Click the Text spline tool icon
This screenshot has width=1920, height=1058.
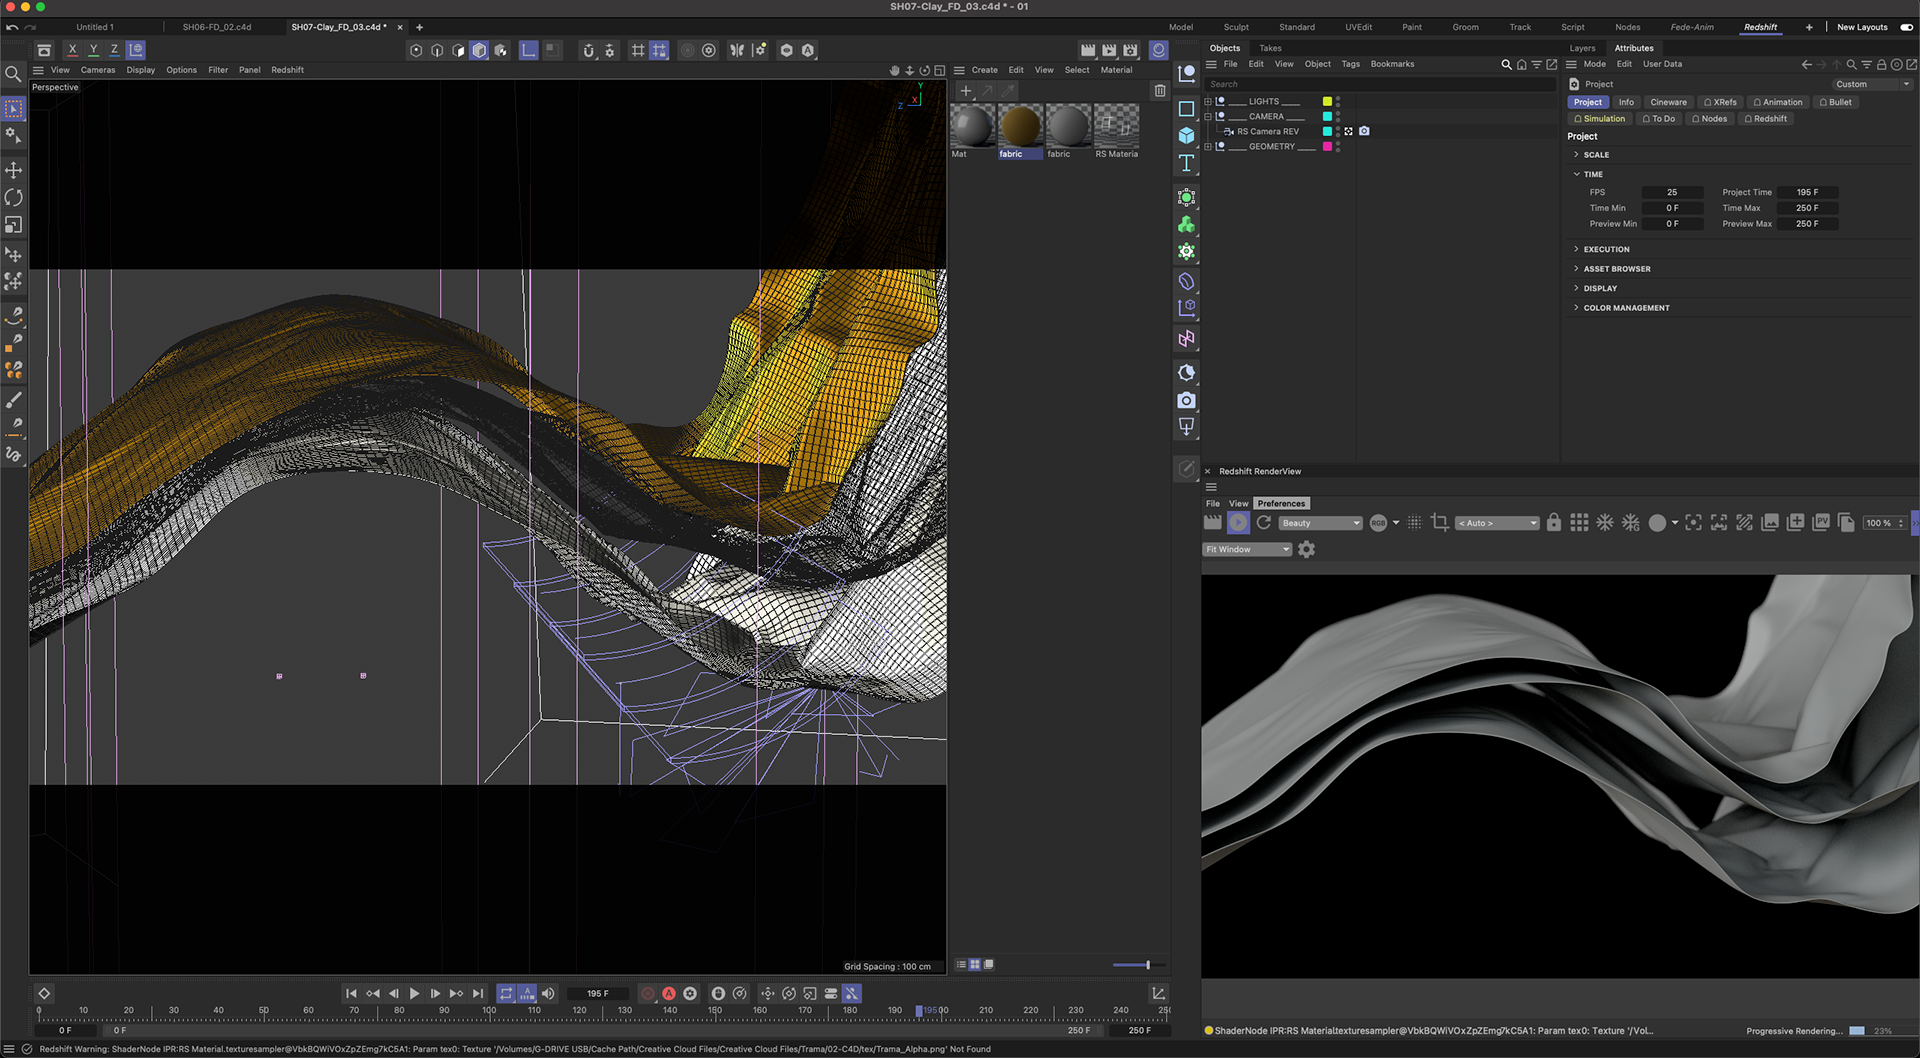coord(1186,163)
